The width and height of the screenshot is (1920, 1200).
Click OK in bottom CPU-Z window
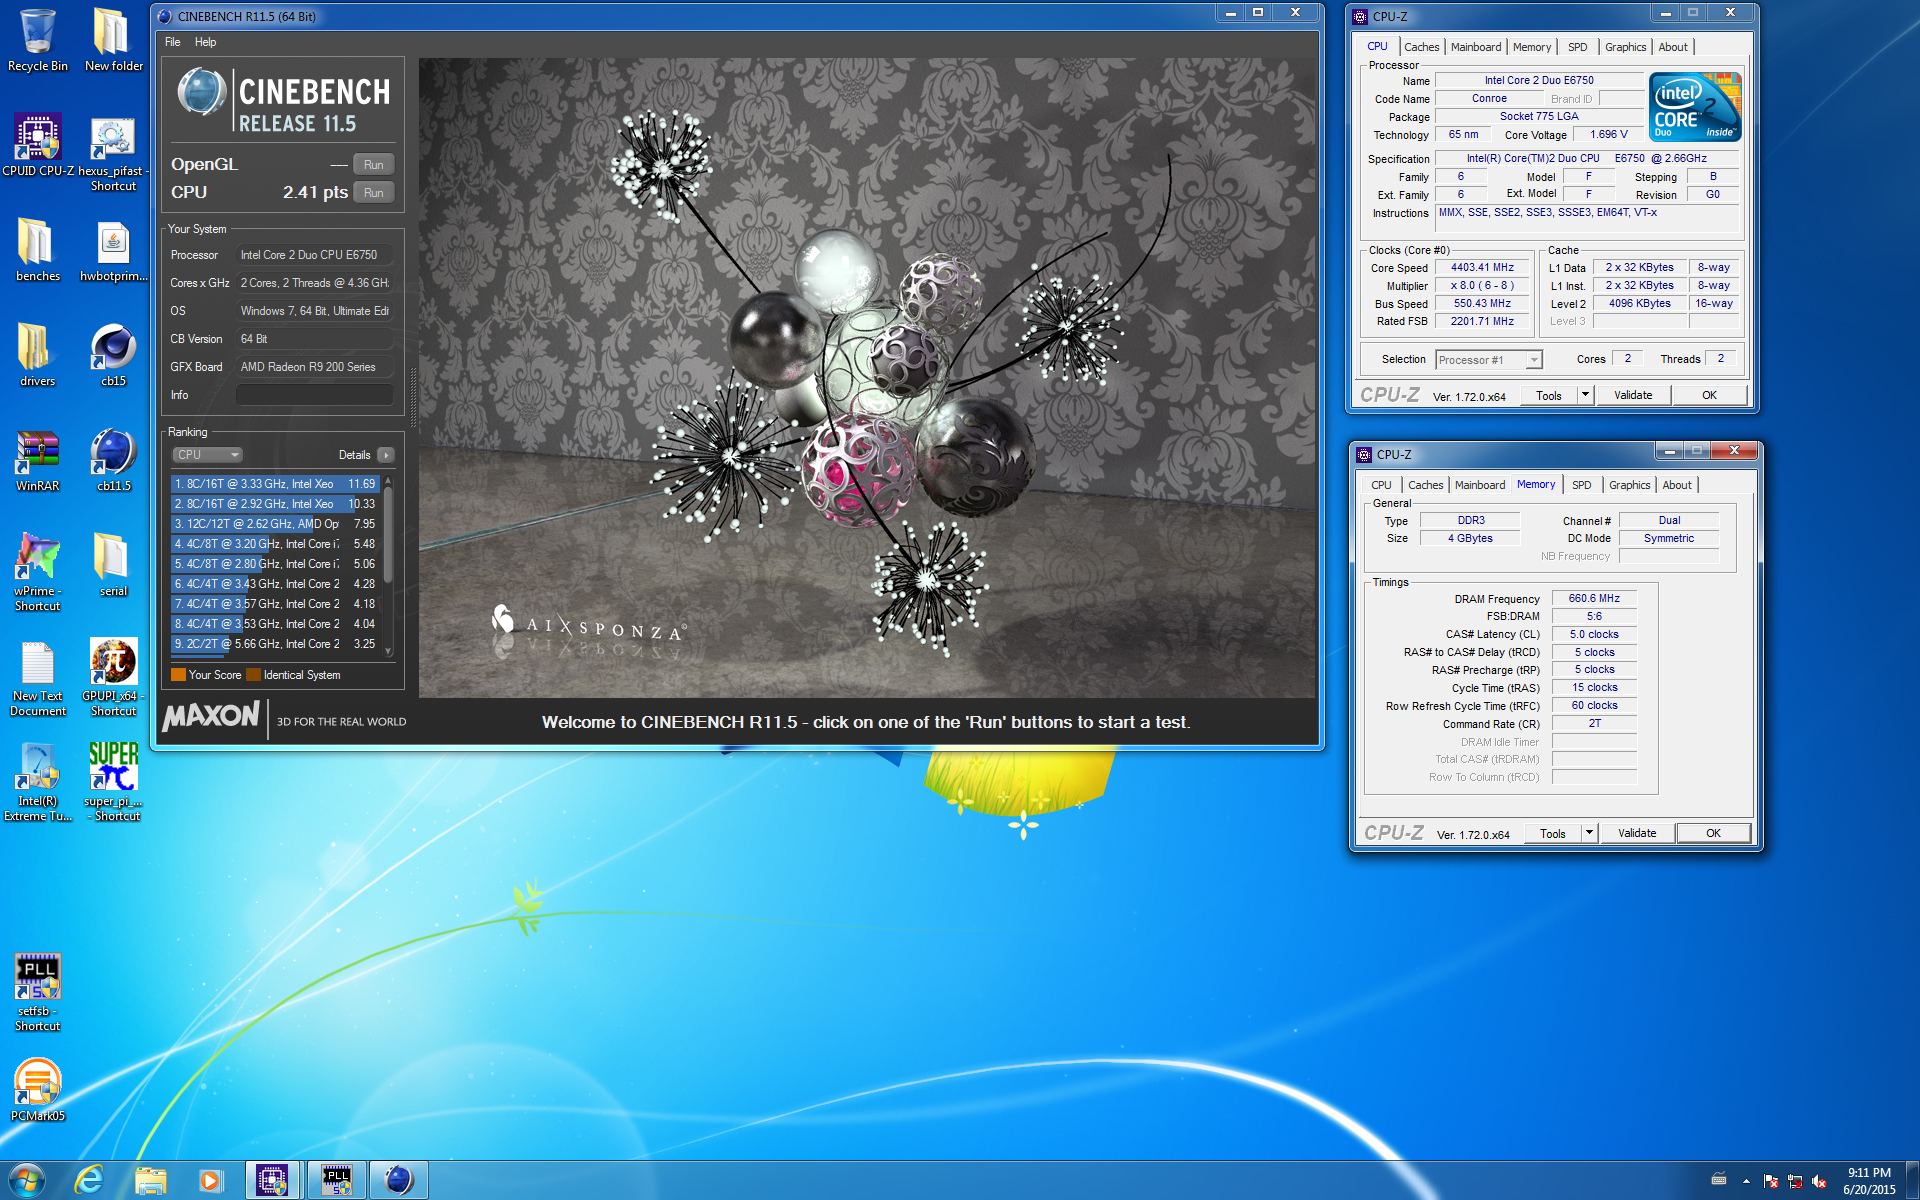1714,834
